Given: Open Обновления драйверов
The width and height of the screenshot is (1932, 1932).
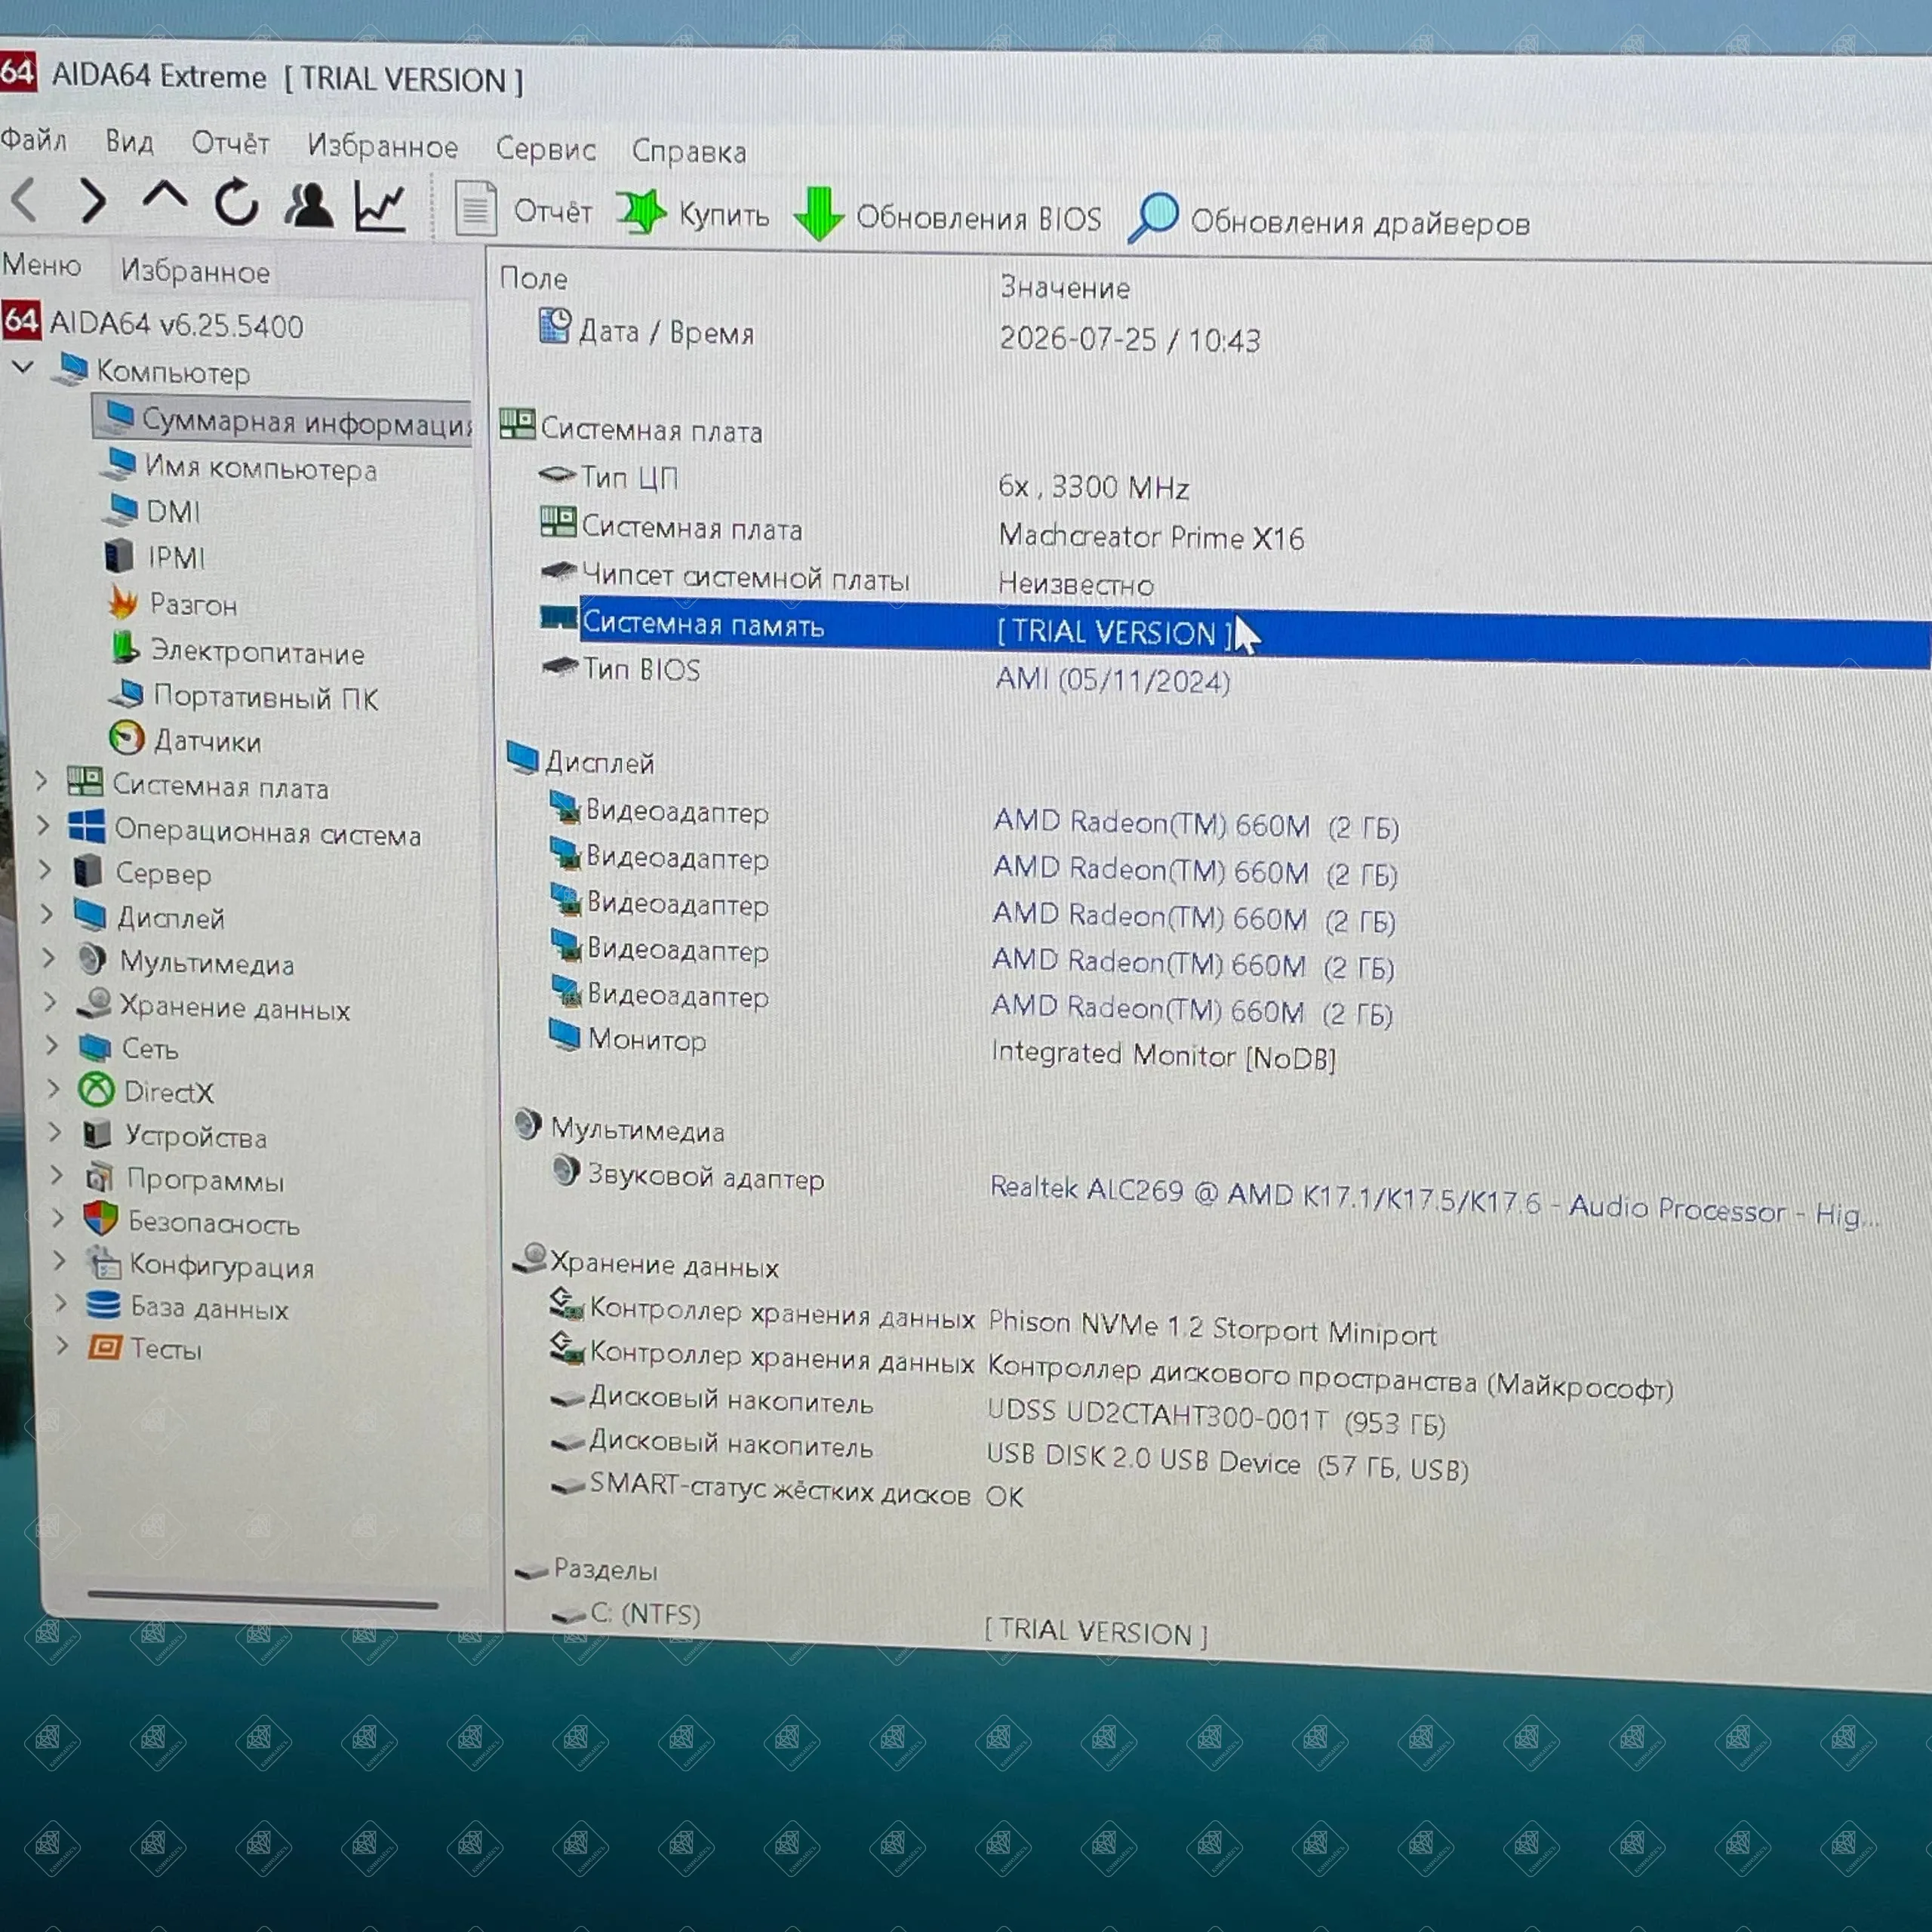Looking at the screenshot, I should pos(1329,221).
